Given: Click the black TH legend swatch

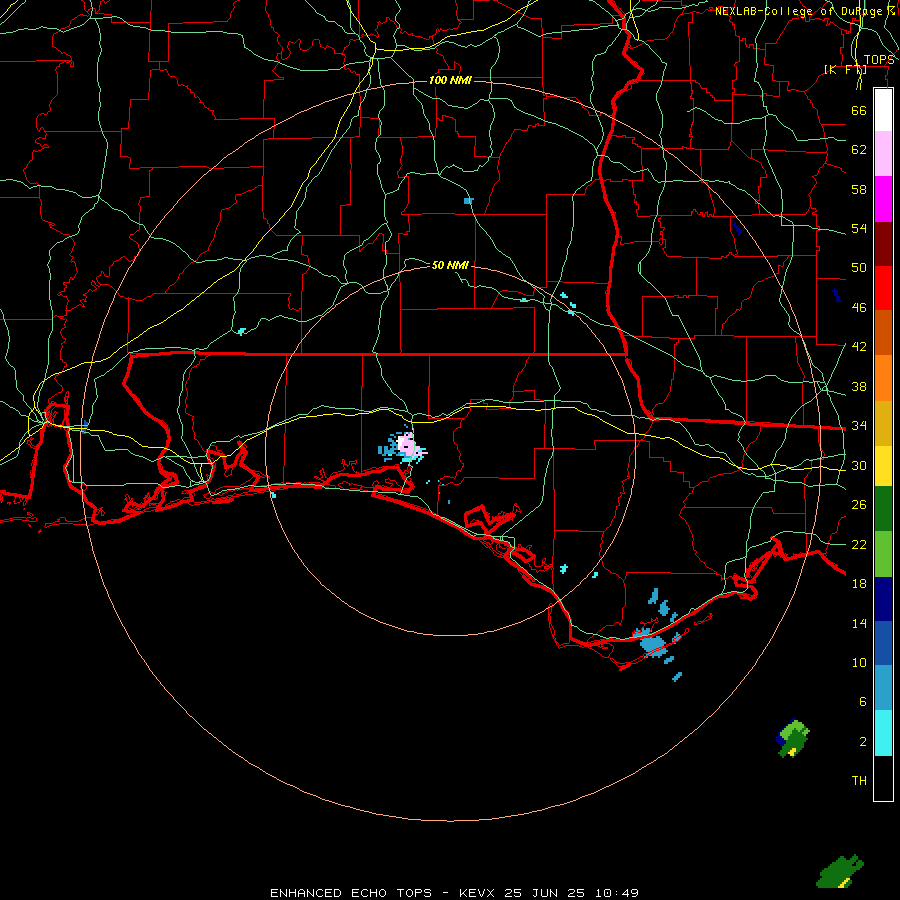Looking at the screenshot, I should pos(883,778).
